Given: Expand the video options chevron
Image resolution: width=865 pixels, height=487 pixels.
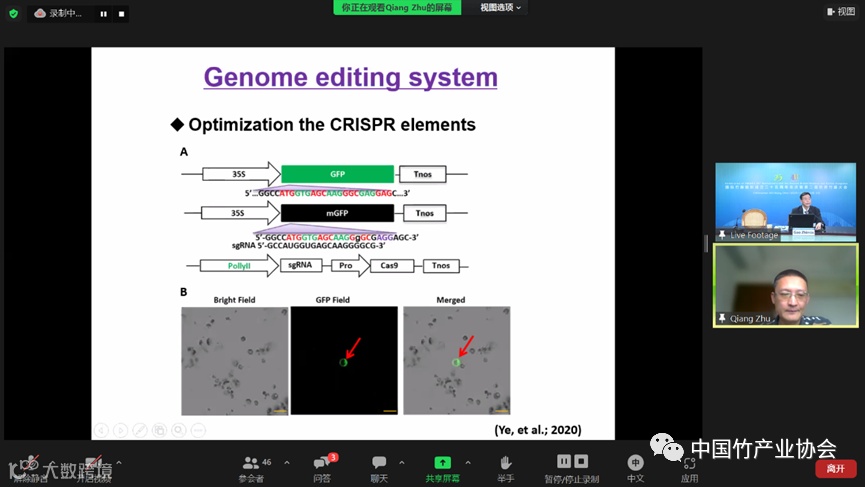Looking at the screenshot, I should [x=119, y=463].
